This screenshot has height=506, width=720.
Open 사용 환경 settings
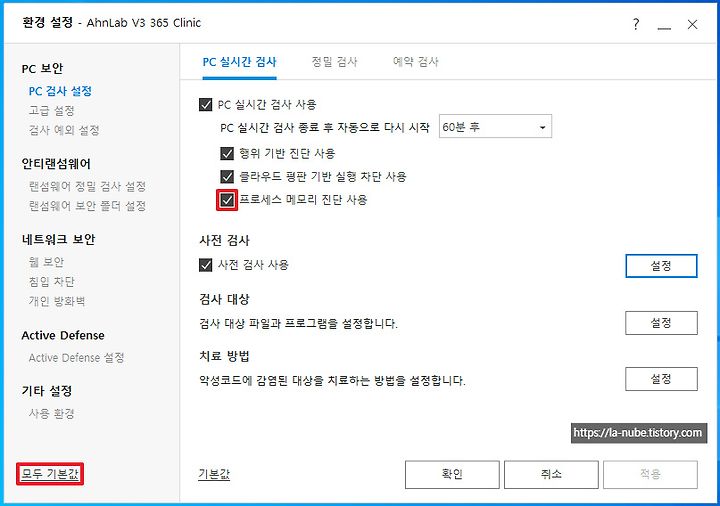pos(51,414)
